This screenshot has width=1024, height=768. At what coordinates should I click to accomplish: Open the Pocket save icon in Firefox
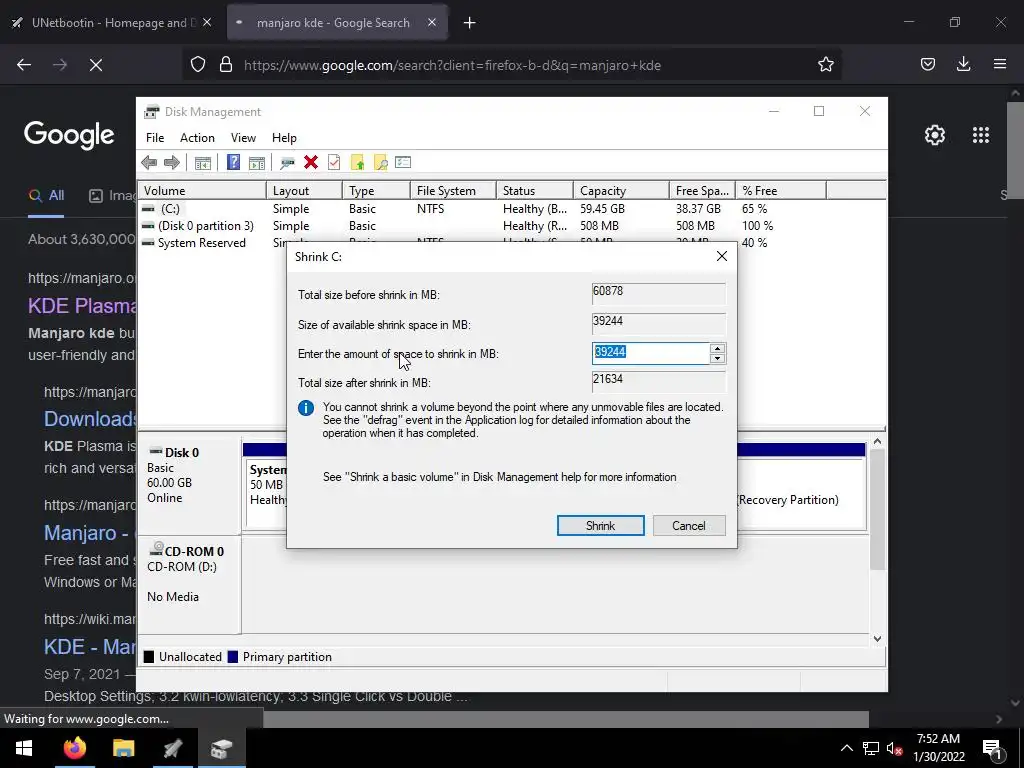[x=927, y=64]
